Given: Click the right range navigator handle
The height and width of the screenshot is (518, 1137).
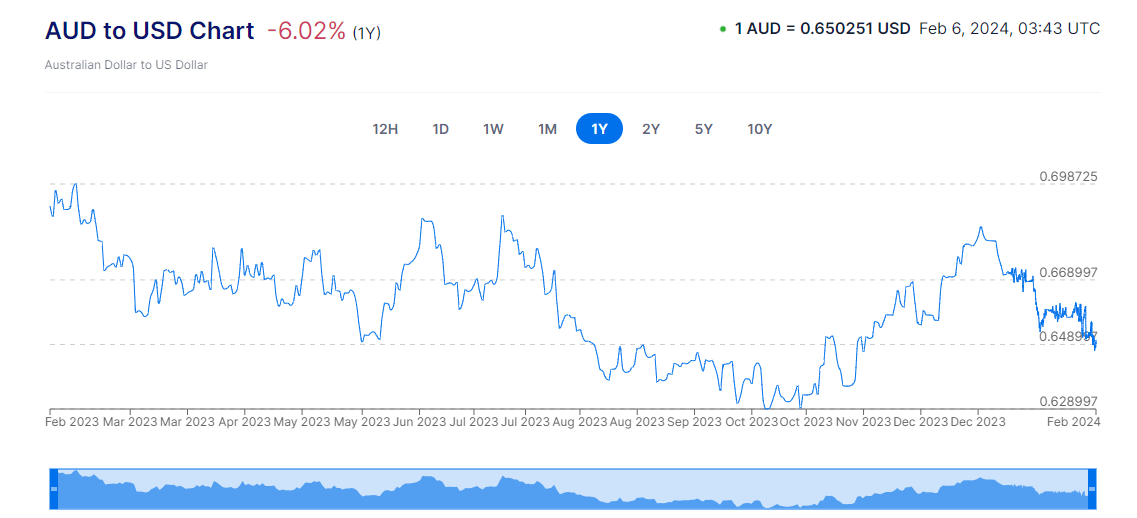Looking at the screenshot, I should point(1092,489).
